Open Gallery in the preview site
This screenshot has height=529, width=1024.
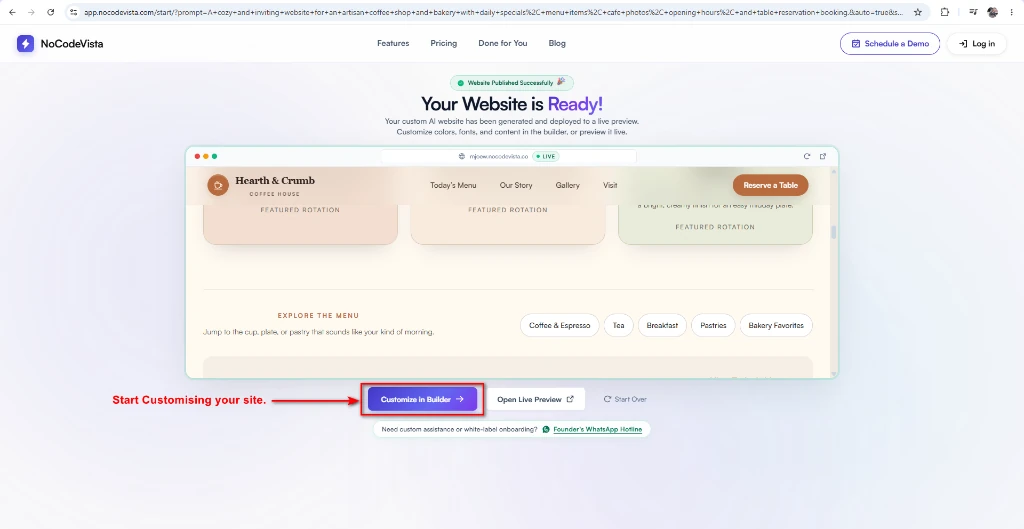point(568,185)
